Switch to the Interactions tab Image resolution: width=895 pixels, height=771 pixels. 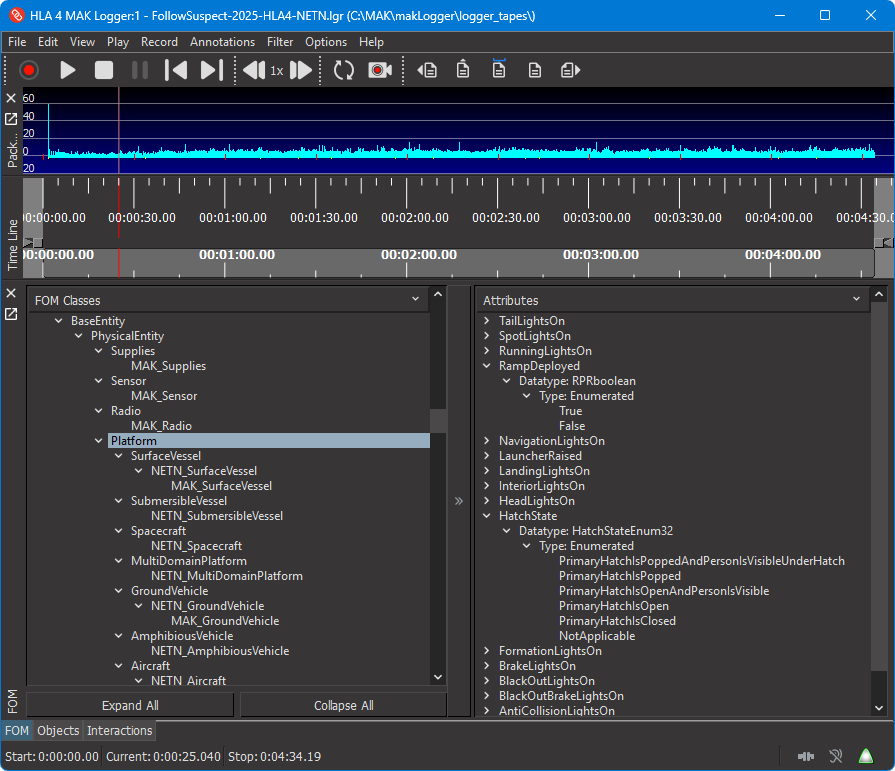pyautogui.click(x=119, y=731)
